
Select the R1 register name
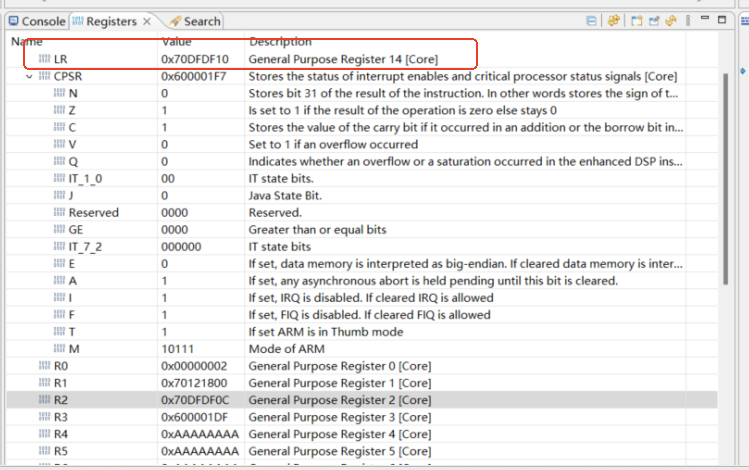click(x=60, y=383)
